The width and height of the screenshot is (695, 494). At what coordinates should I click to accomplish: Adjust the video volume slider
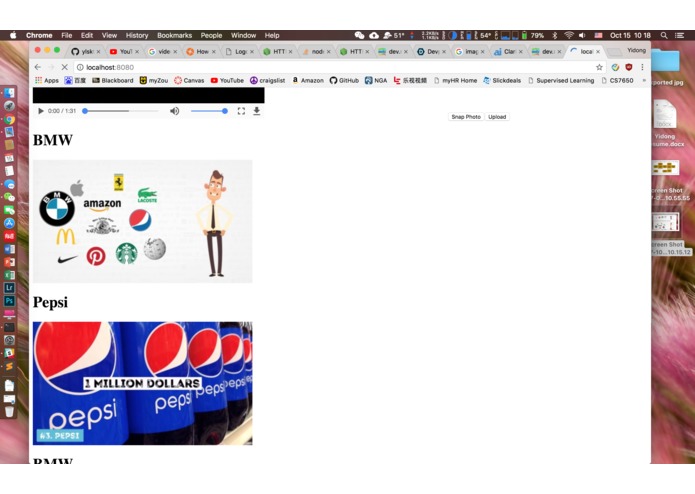click(209, 111)
